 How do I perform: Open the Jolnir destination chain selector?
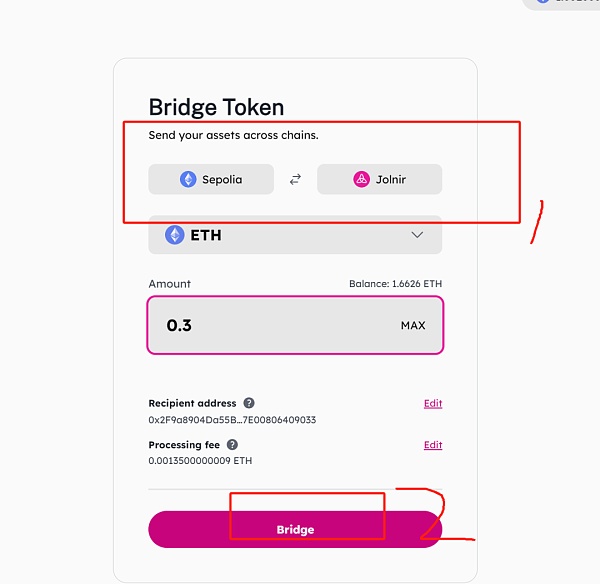point(379,179)
